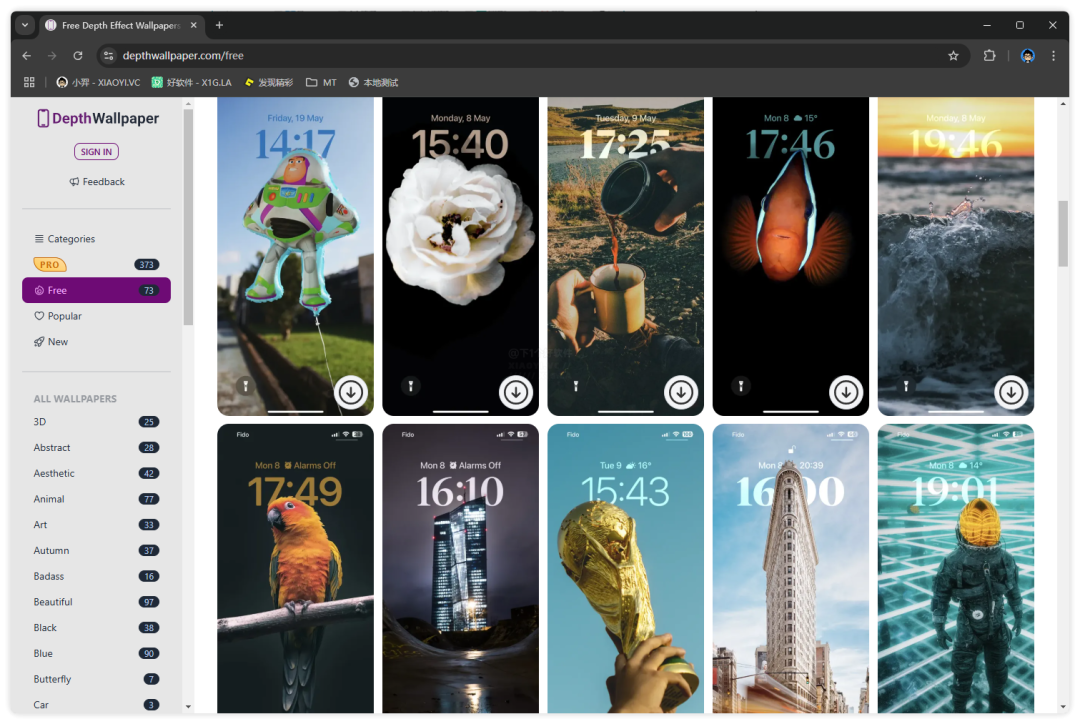Download the Buzz Lightyear balloon wallpaper

coord(350,392)
